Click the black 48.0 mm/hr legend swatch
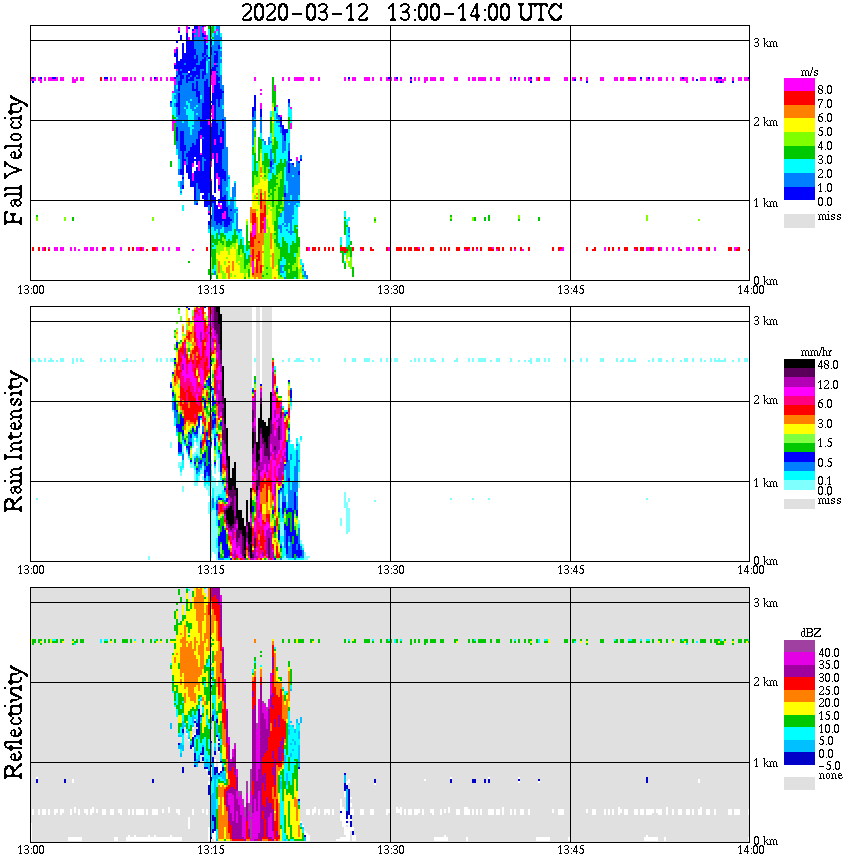 click(x=799, y=364)
